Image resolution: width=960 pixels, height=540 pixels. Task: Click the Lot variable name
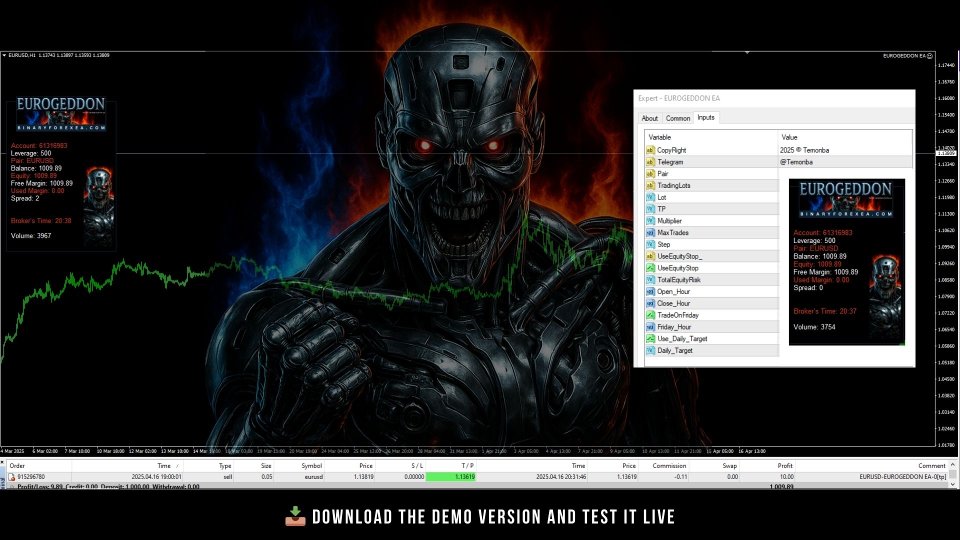[x=662, y=197]
